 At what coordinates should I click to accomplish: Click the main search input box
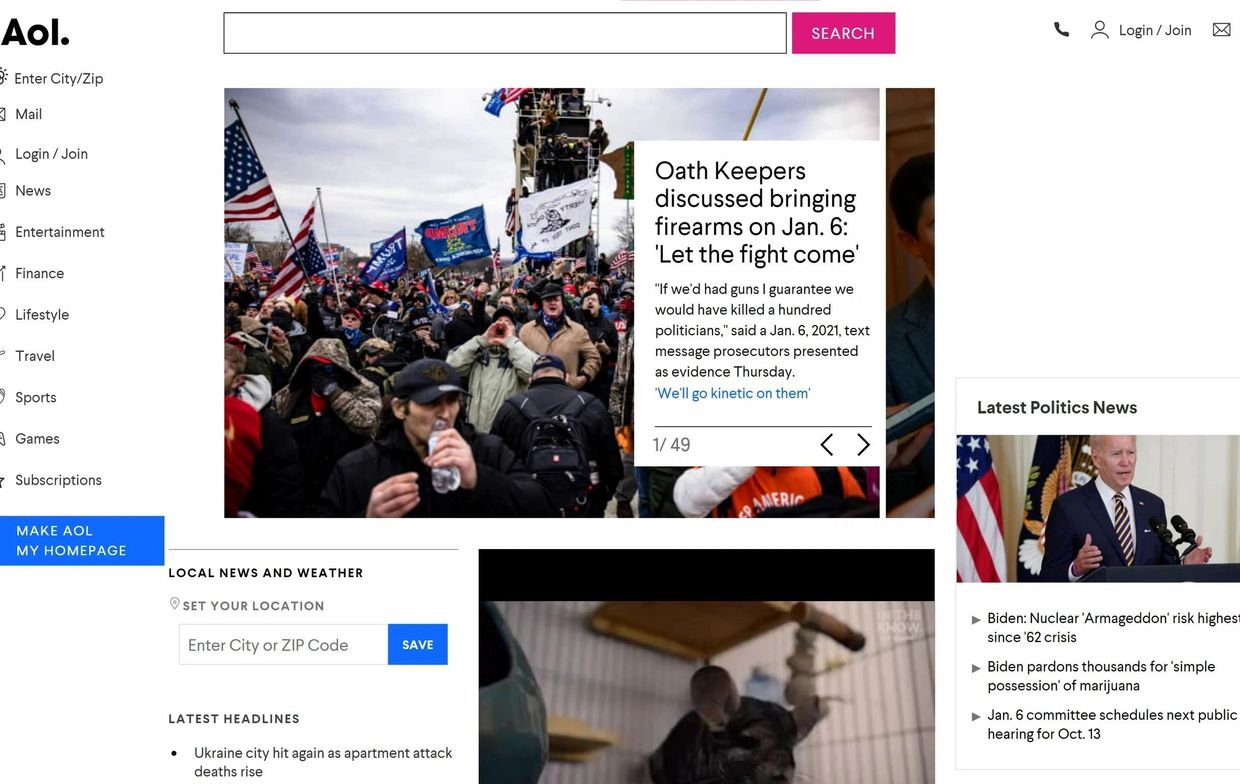click(x=505, y=33)
